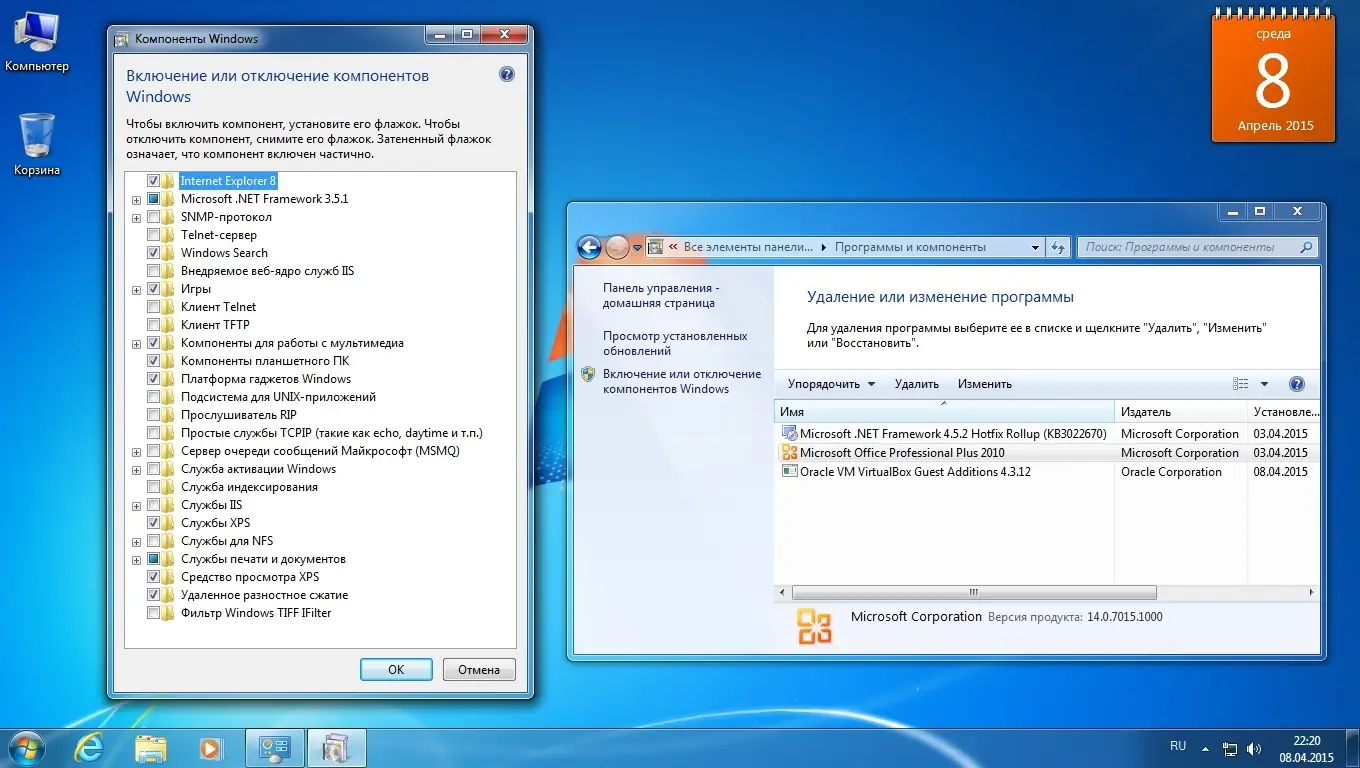Sort programs by the Установлено column header
This screenshot has width=1360, height=768.
click(x=1284, y=412)
